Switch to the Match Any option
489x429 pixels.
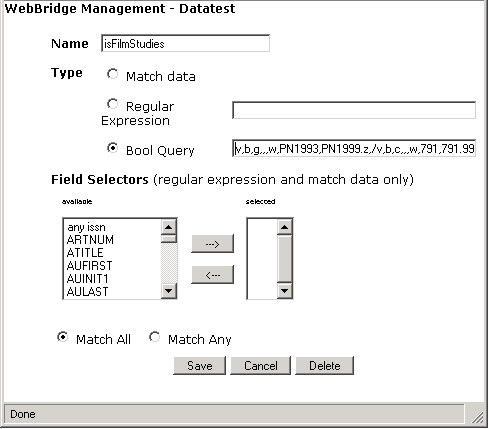[x=154, y=337]
